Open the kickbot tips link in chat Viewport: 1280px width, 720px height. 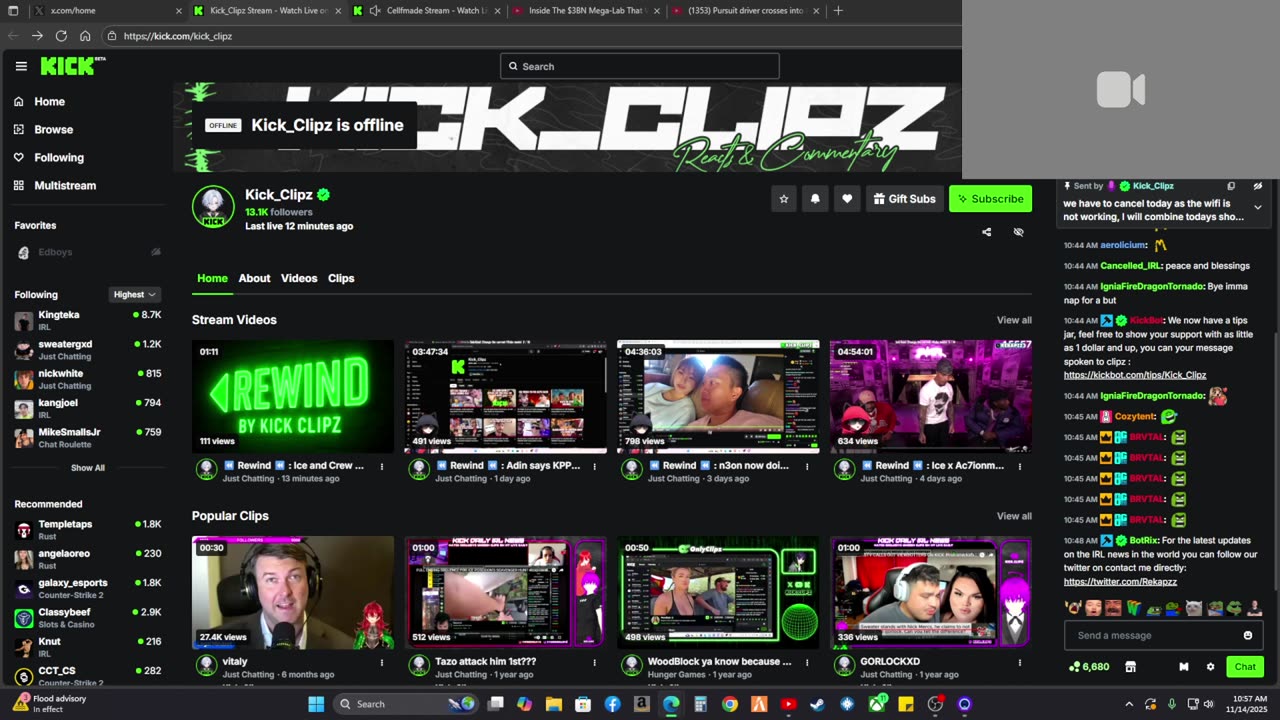(1135, 375)
